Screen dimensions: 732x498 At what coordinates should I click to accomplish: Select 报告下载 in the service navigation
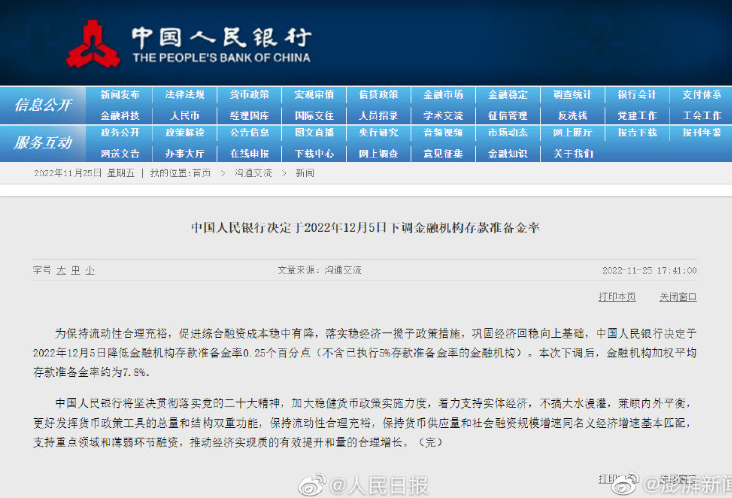click(637, 133)
